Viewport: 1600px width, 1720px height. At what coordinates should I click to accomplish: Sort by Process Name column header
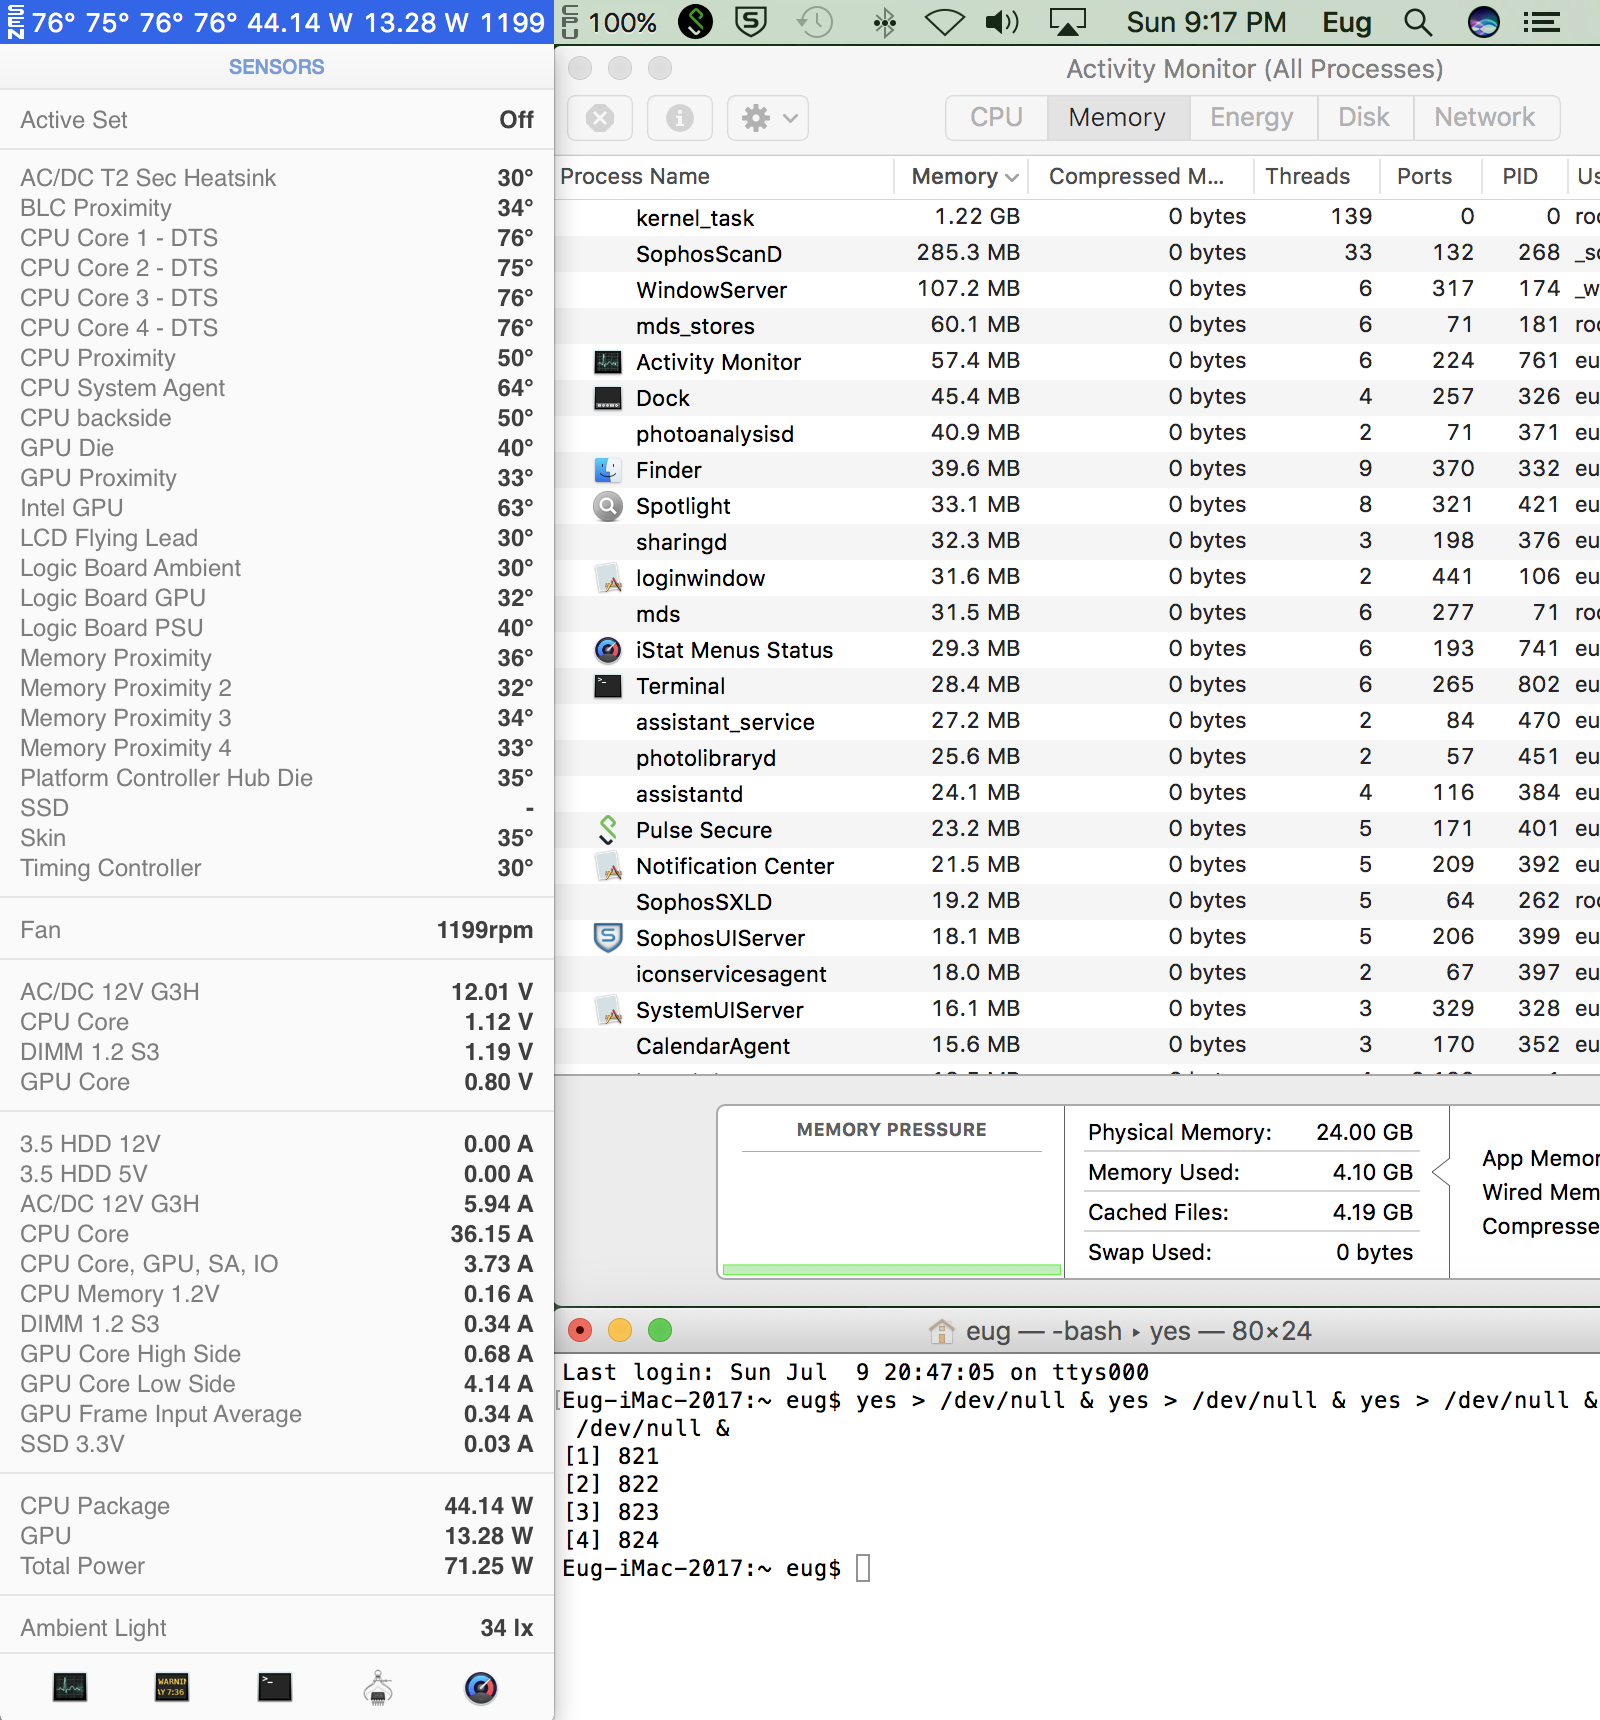click(723, 177)
